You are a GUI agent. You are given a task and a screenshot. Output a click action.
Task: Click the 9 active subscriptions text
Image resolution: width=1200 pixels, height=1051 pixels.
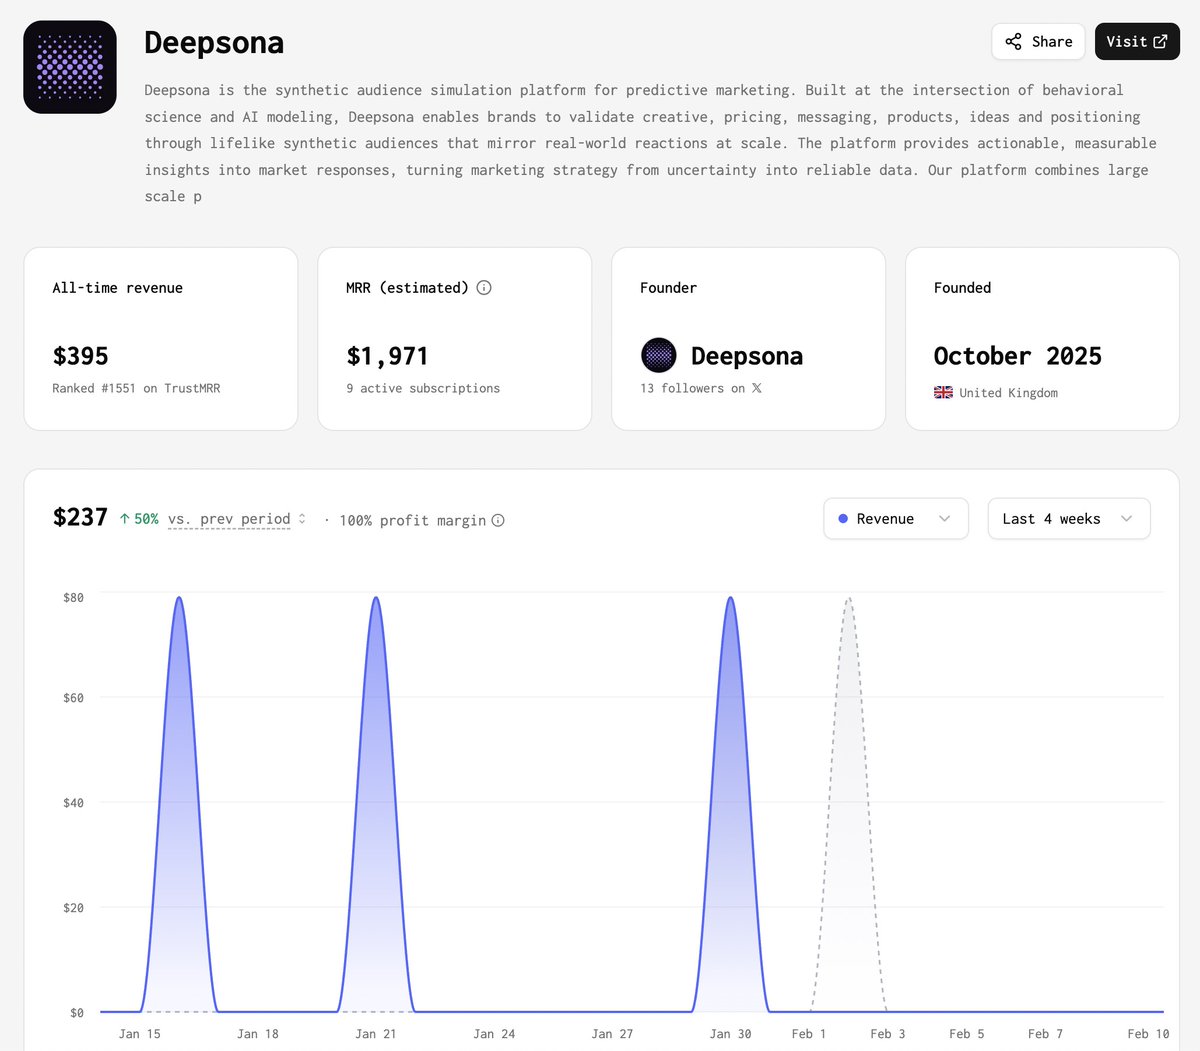click(423, 388)
